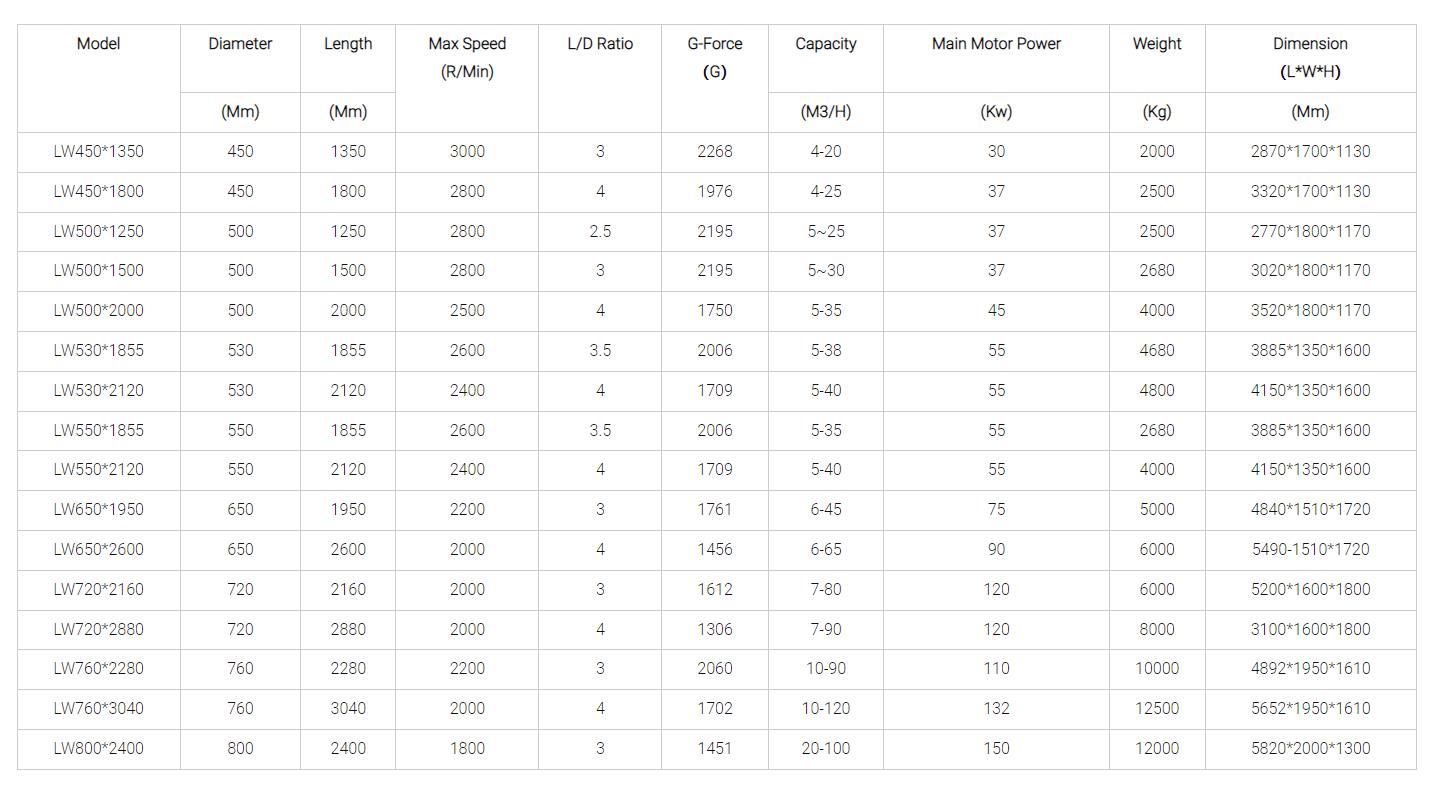The width and height of the screenshot is (1429, 786).
Task: Select the L/D ratio 2.5 cell
Action: coord(599,231)
